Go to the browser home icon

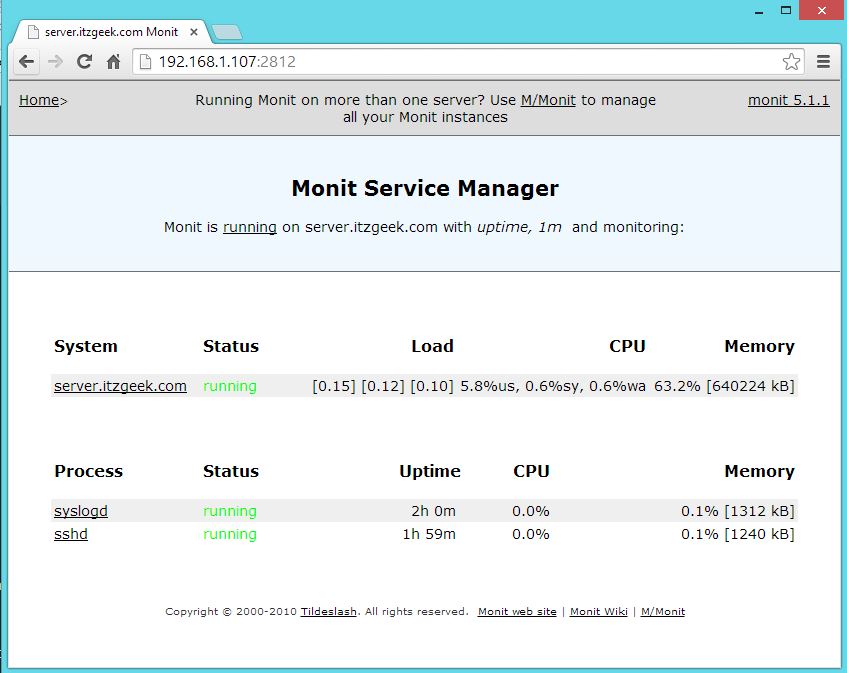[x=113, y=62]
